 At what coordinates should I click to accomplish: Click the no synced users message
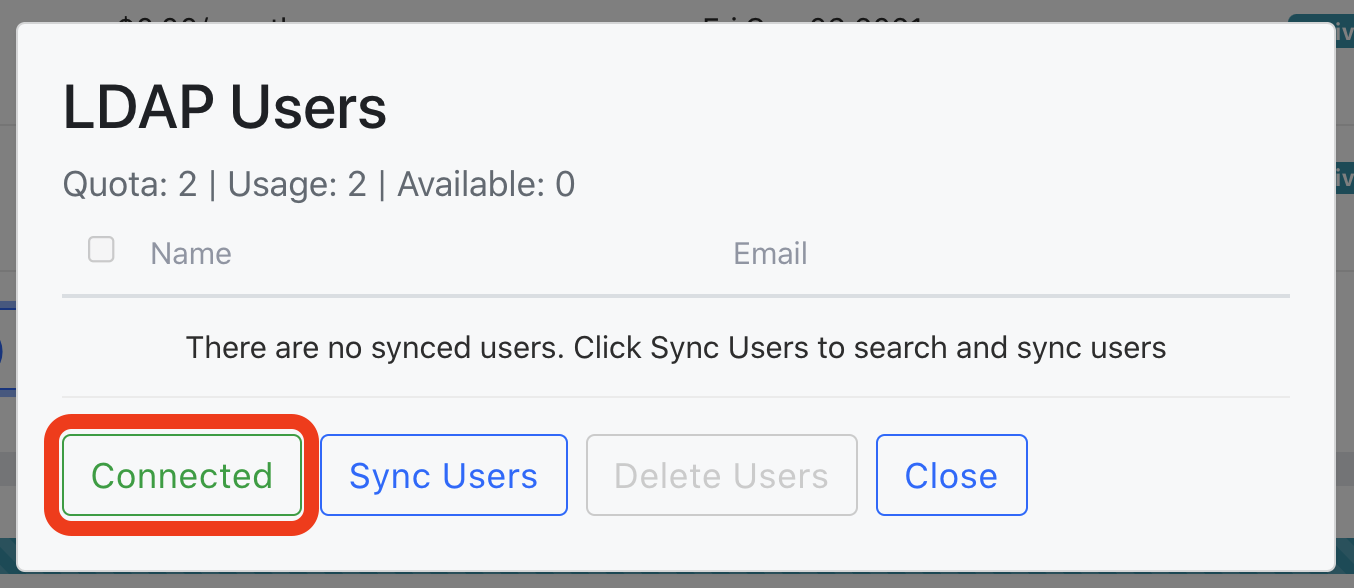(676, 348)
